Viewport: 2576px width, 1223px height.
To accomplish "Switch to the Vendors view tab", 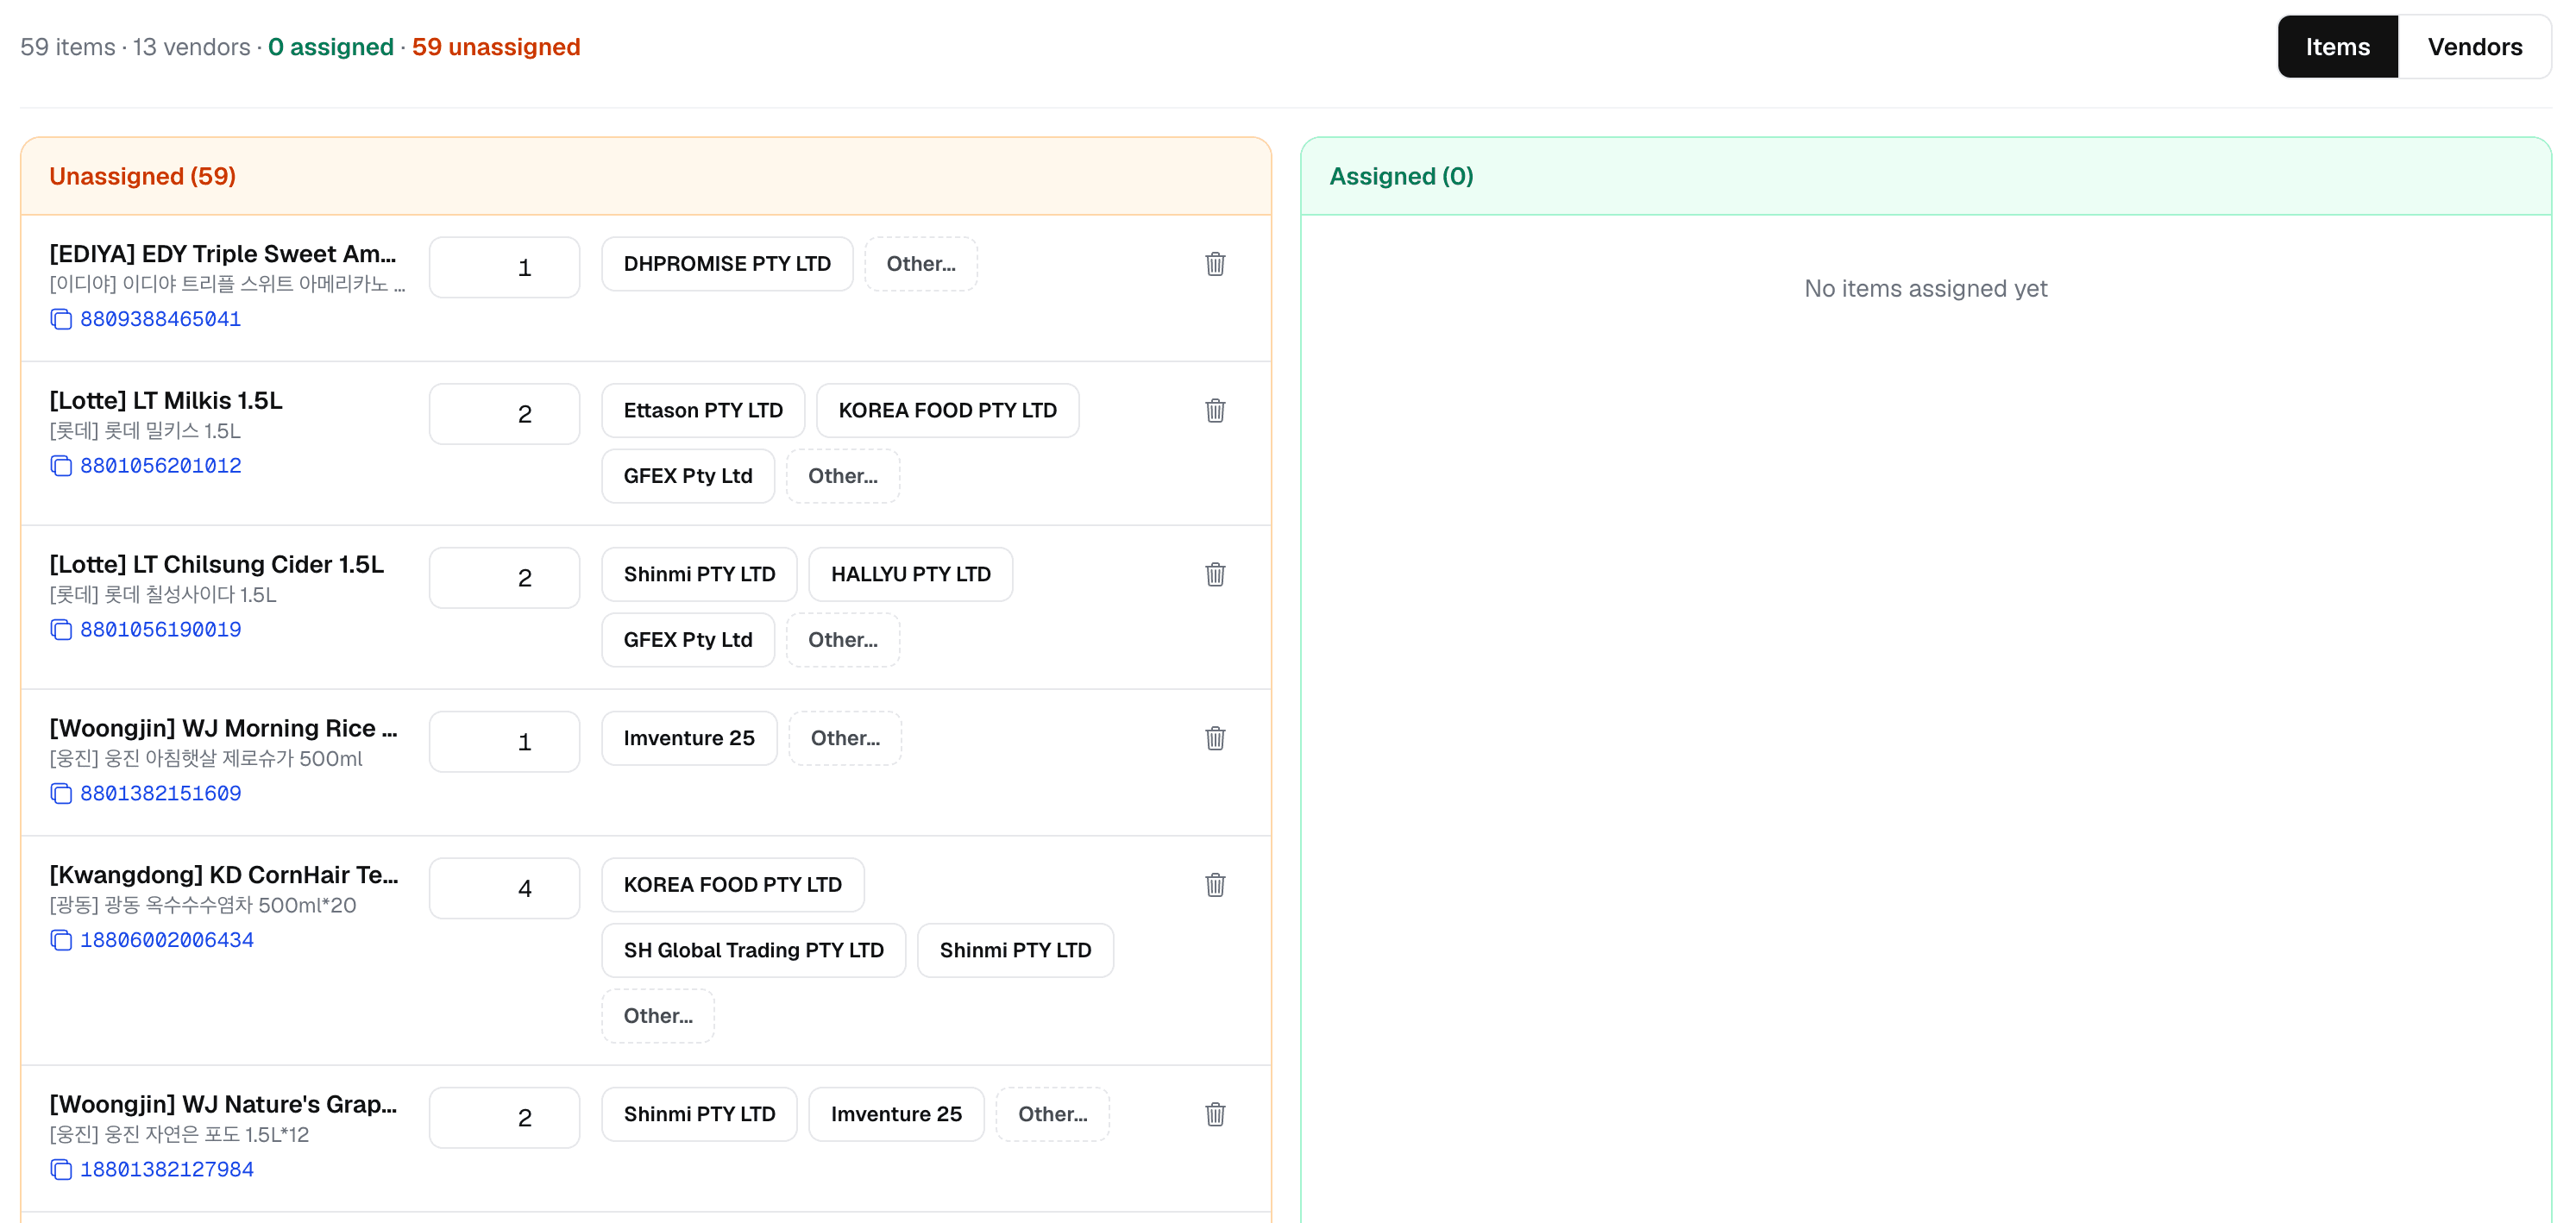I will point(2474,47).
